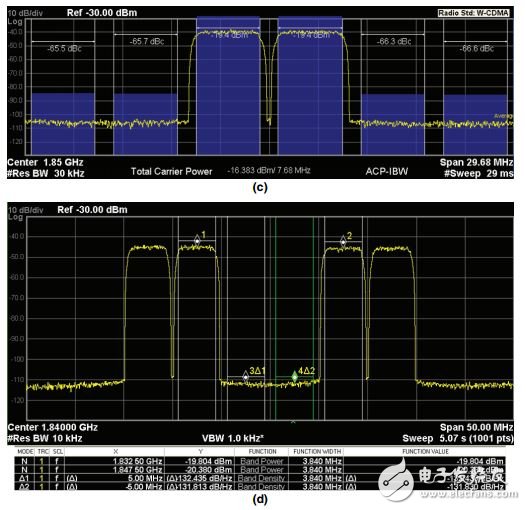Viewport: 526px width, 510px height.
Task: Click the FUNCTION WIDTH column header
Action: pyautogui.click(x=317, y=452)
